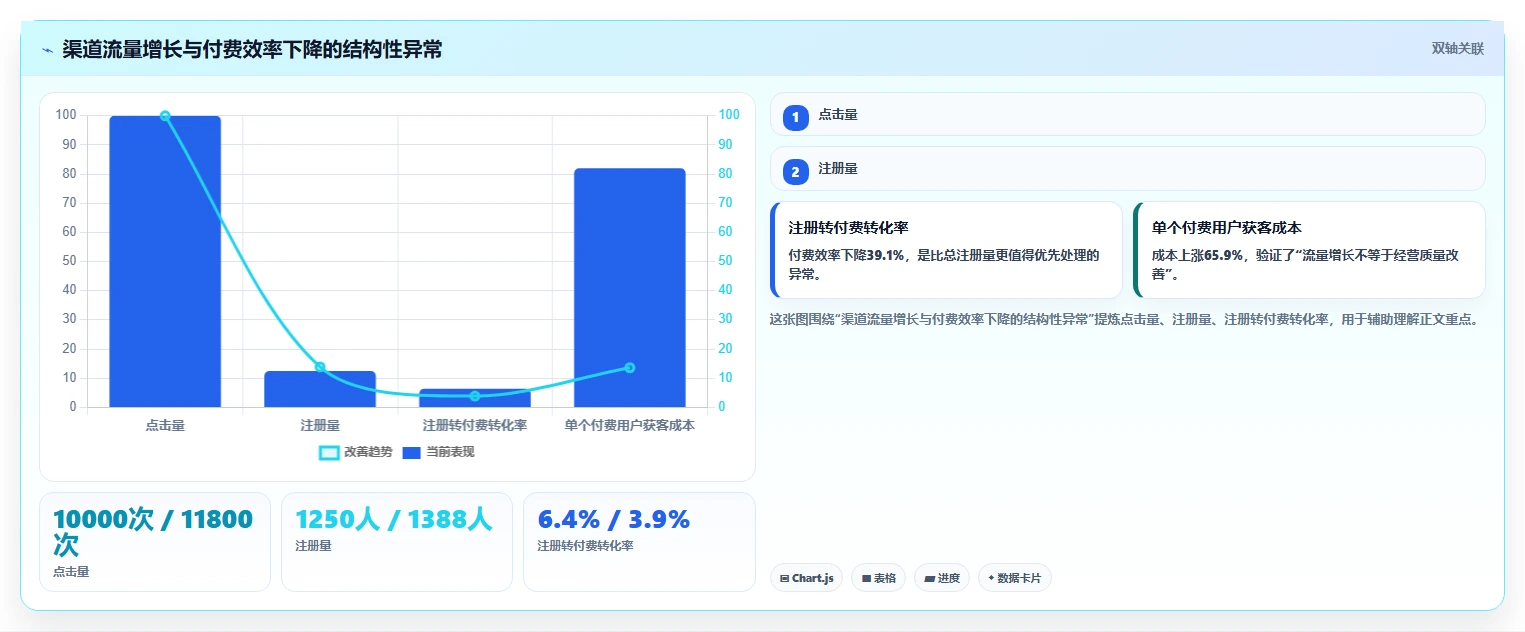The width and height of the screenshot is (1525, 632).
Task: Click the lightning icon beside the title
Action: 47,50
